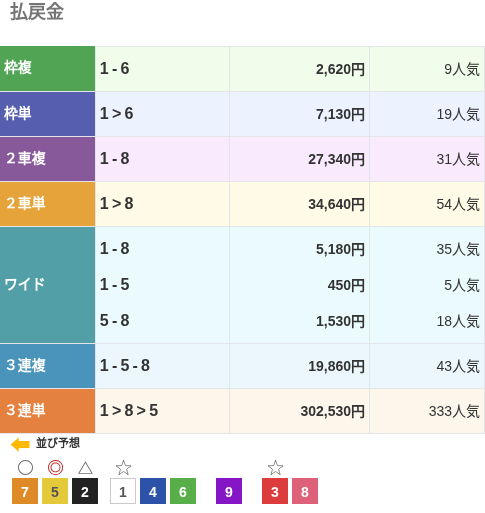Image resolution: width=485 pixels, height=513 pixels.
Task: Click the 2車単 orange header cell
Action: [x=47, y=204]
